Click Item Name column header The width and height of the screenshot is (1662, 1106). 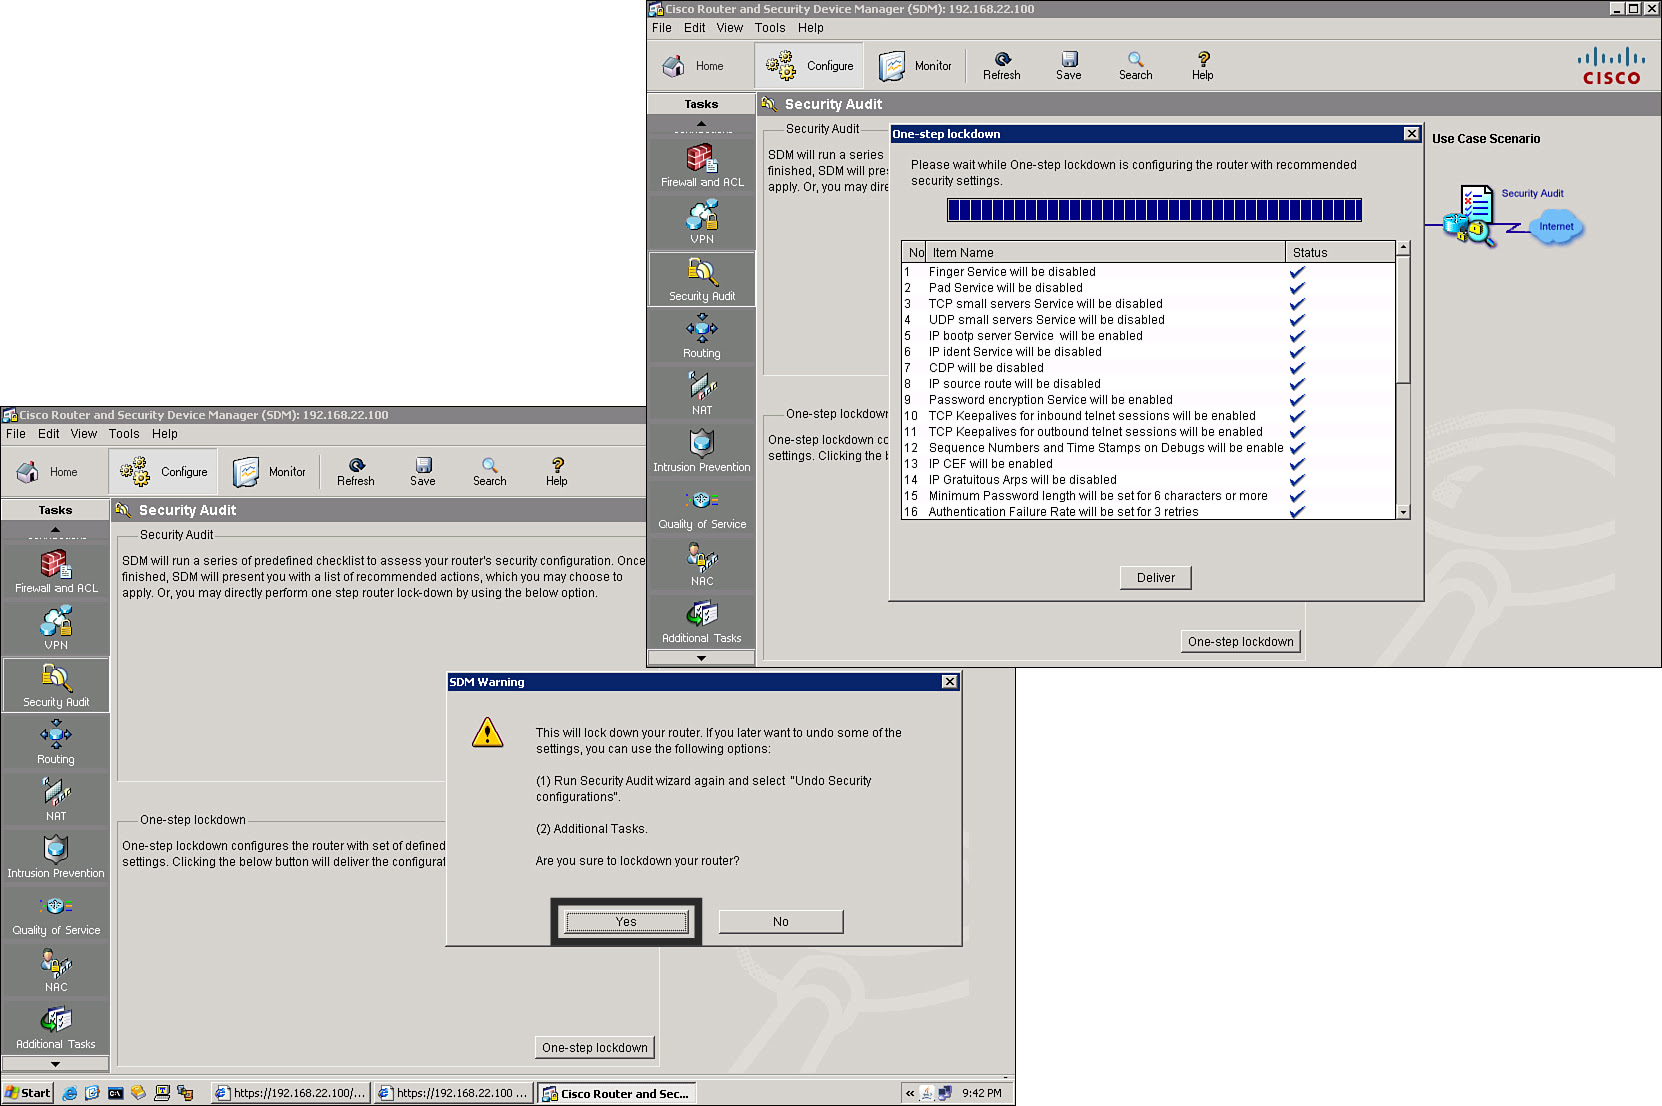click(1106, 253)
